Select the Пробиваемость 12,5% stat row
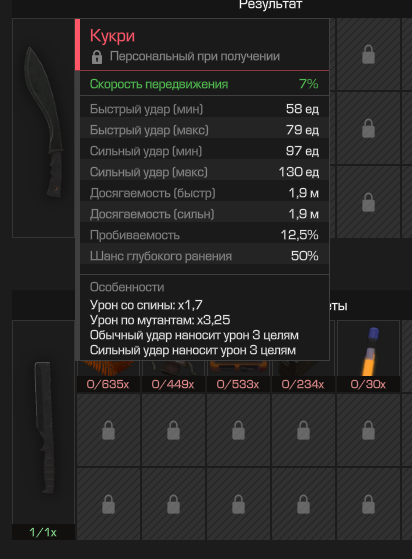Screen dimensions: 412x559 (x=204, y=235)
